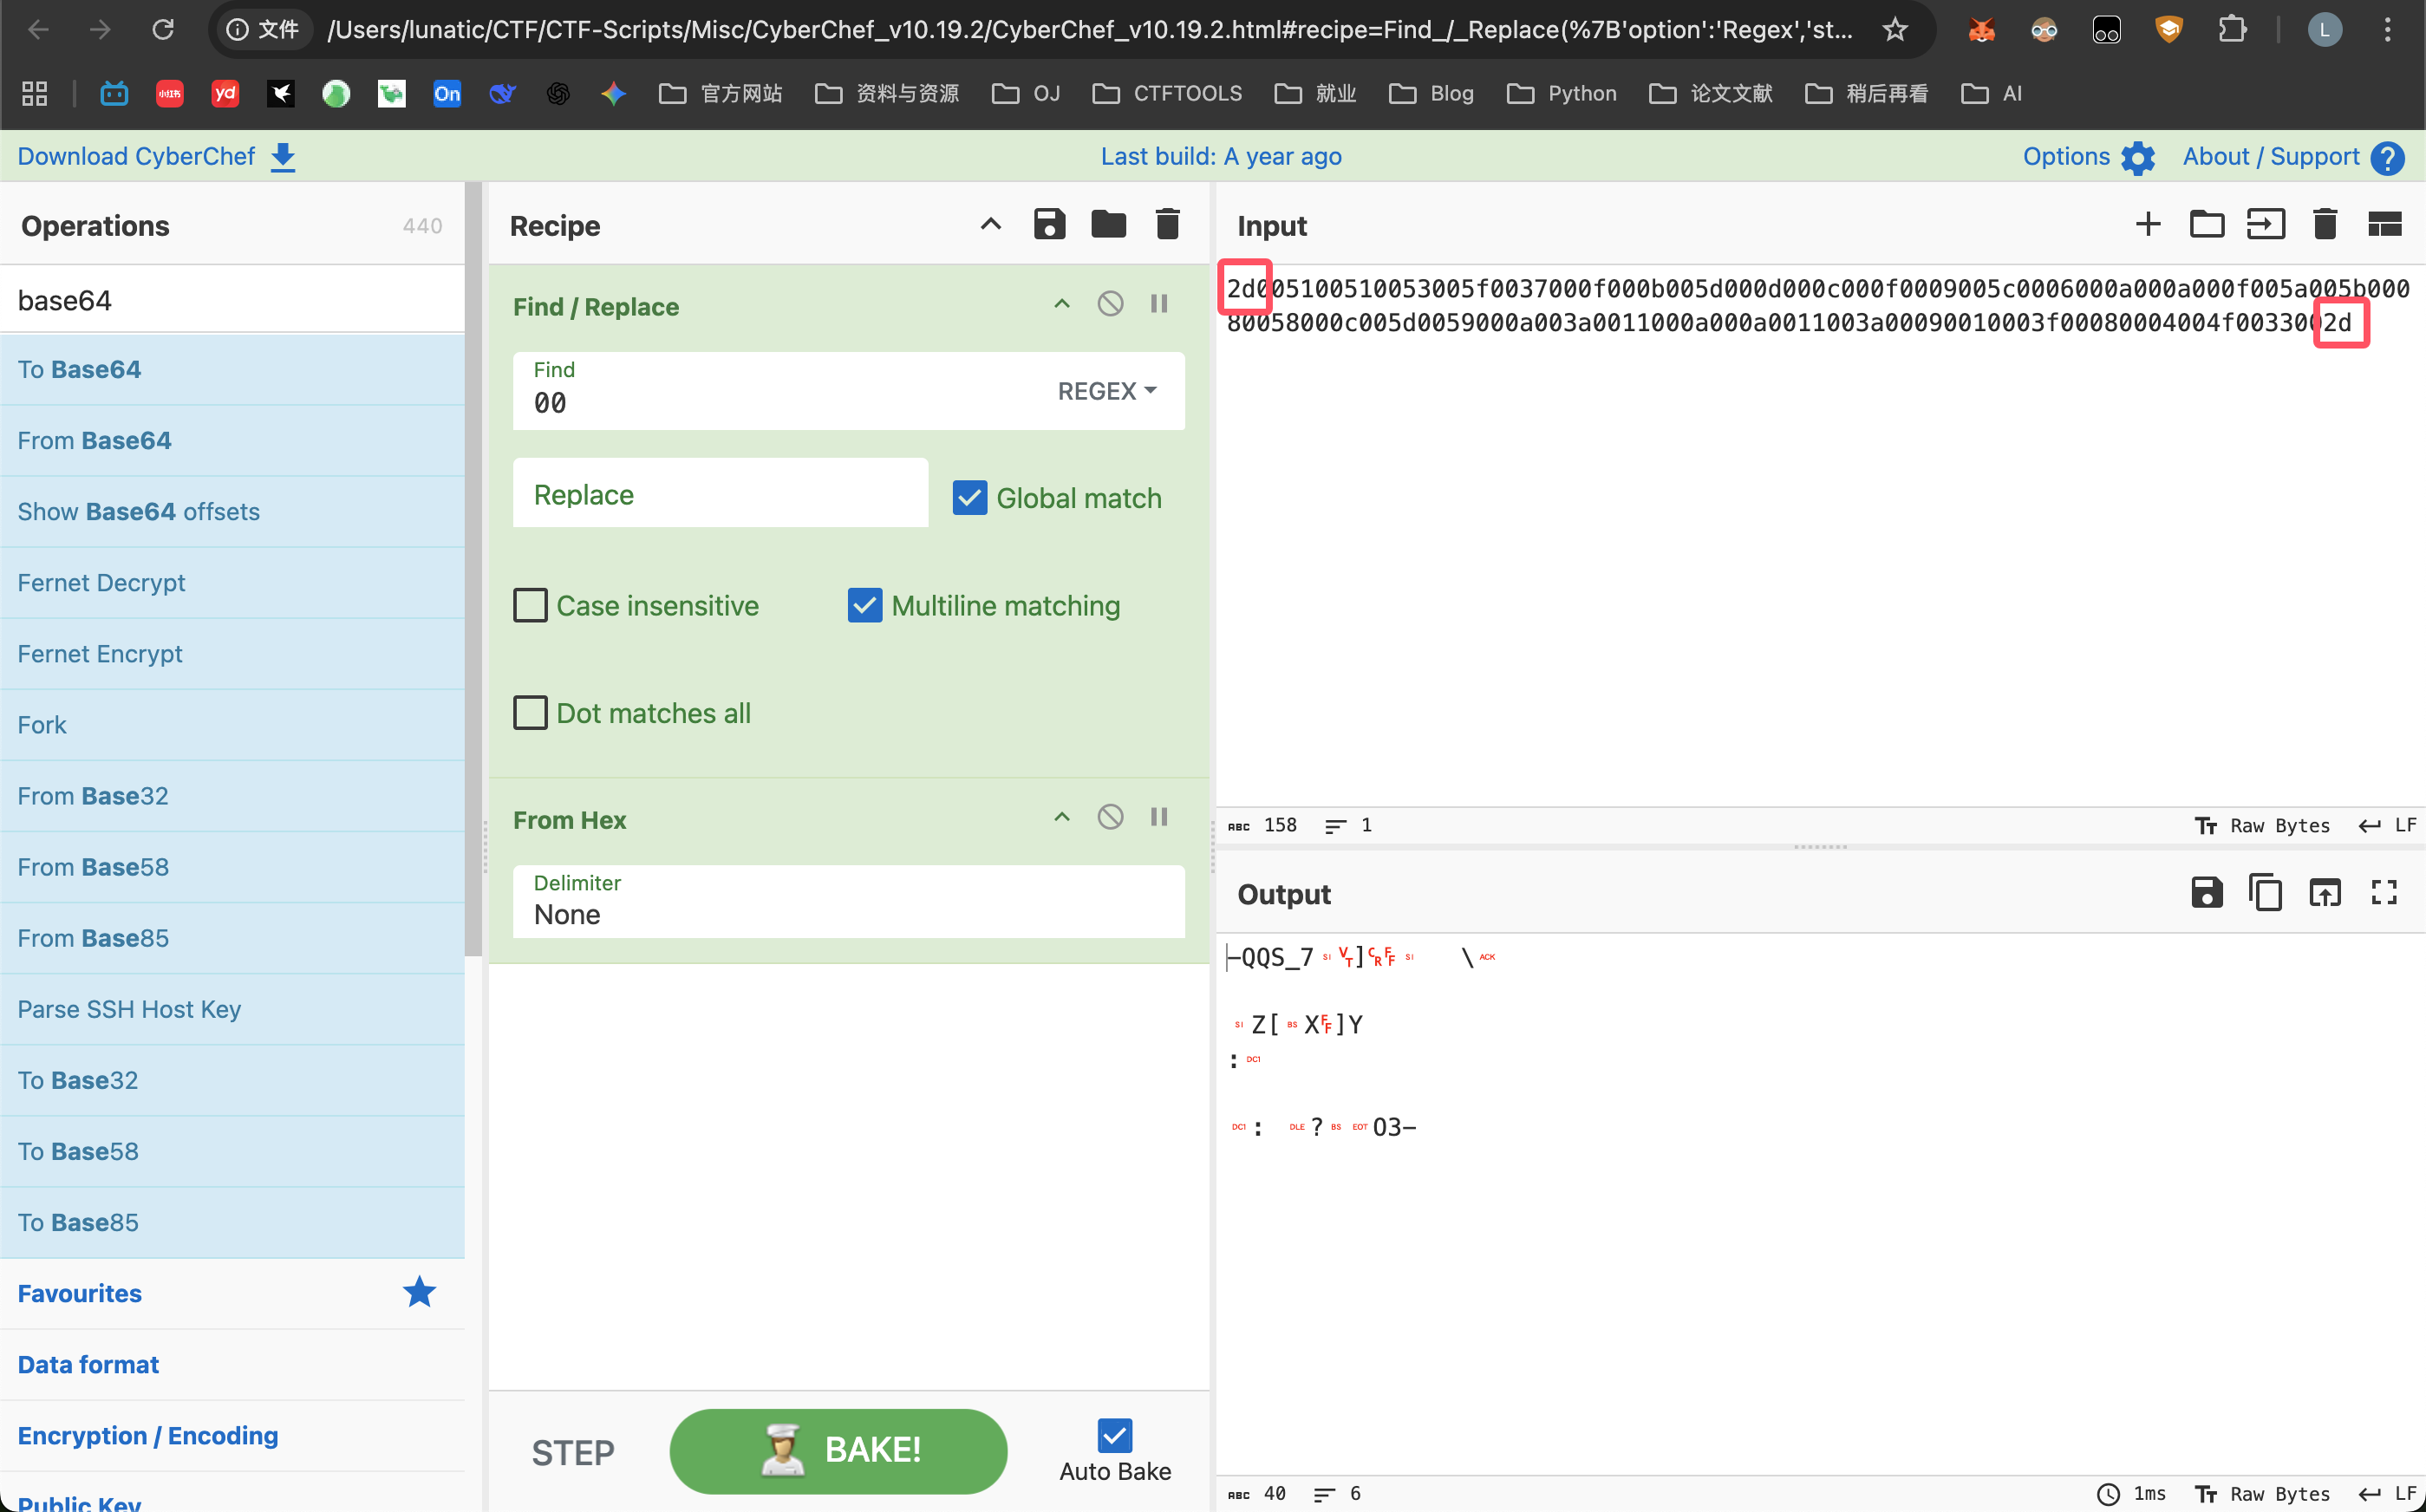
Task: Set breakpoint on From Hex
Action: 1159,817
